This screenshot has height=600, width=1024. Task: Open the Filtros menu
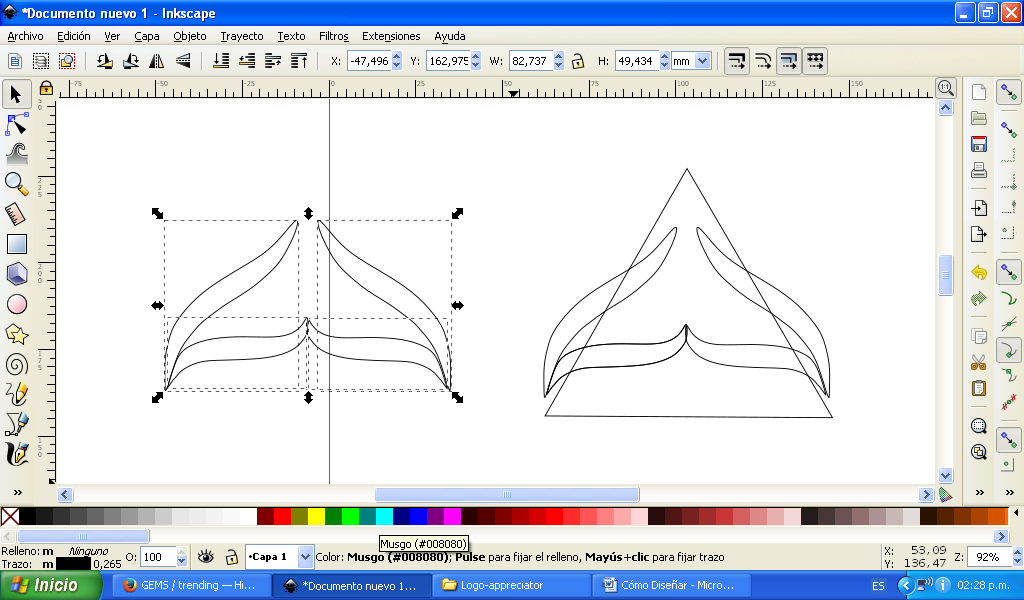(x=334, y=36)
